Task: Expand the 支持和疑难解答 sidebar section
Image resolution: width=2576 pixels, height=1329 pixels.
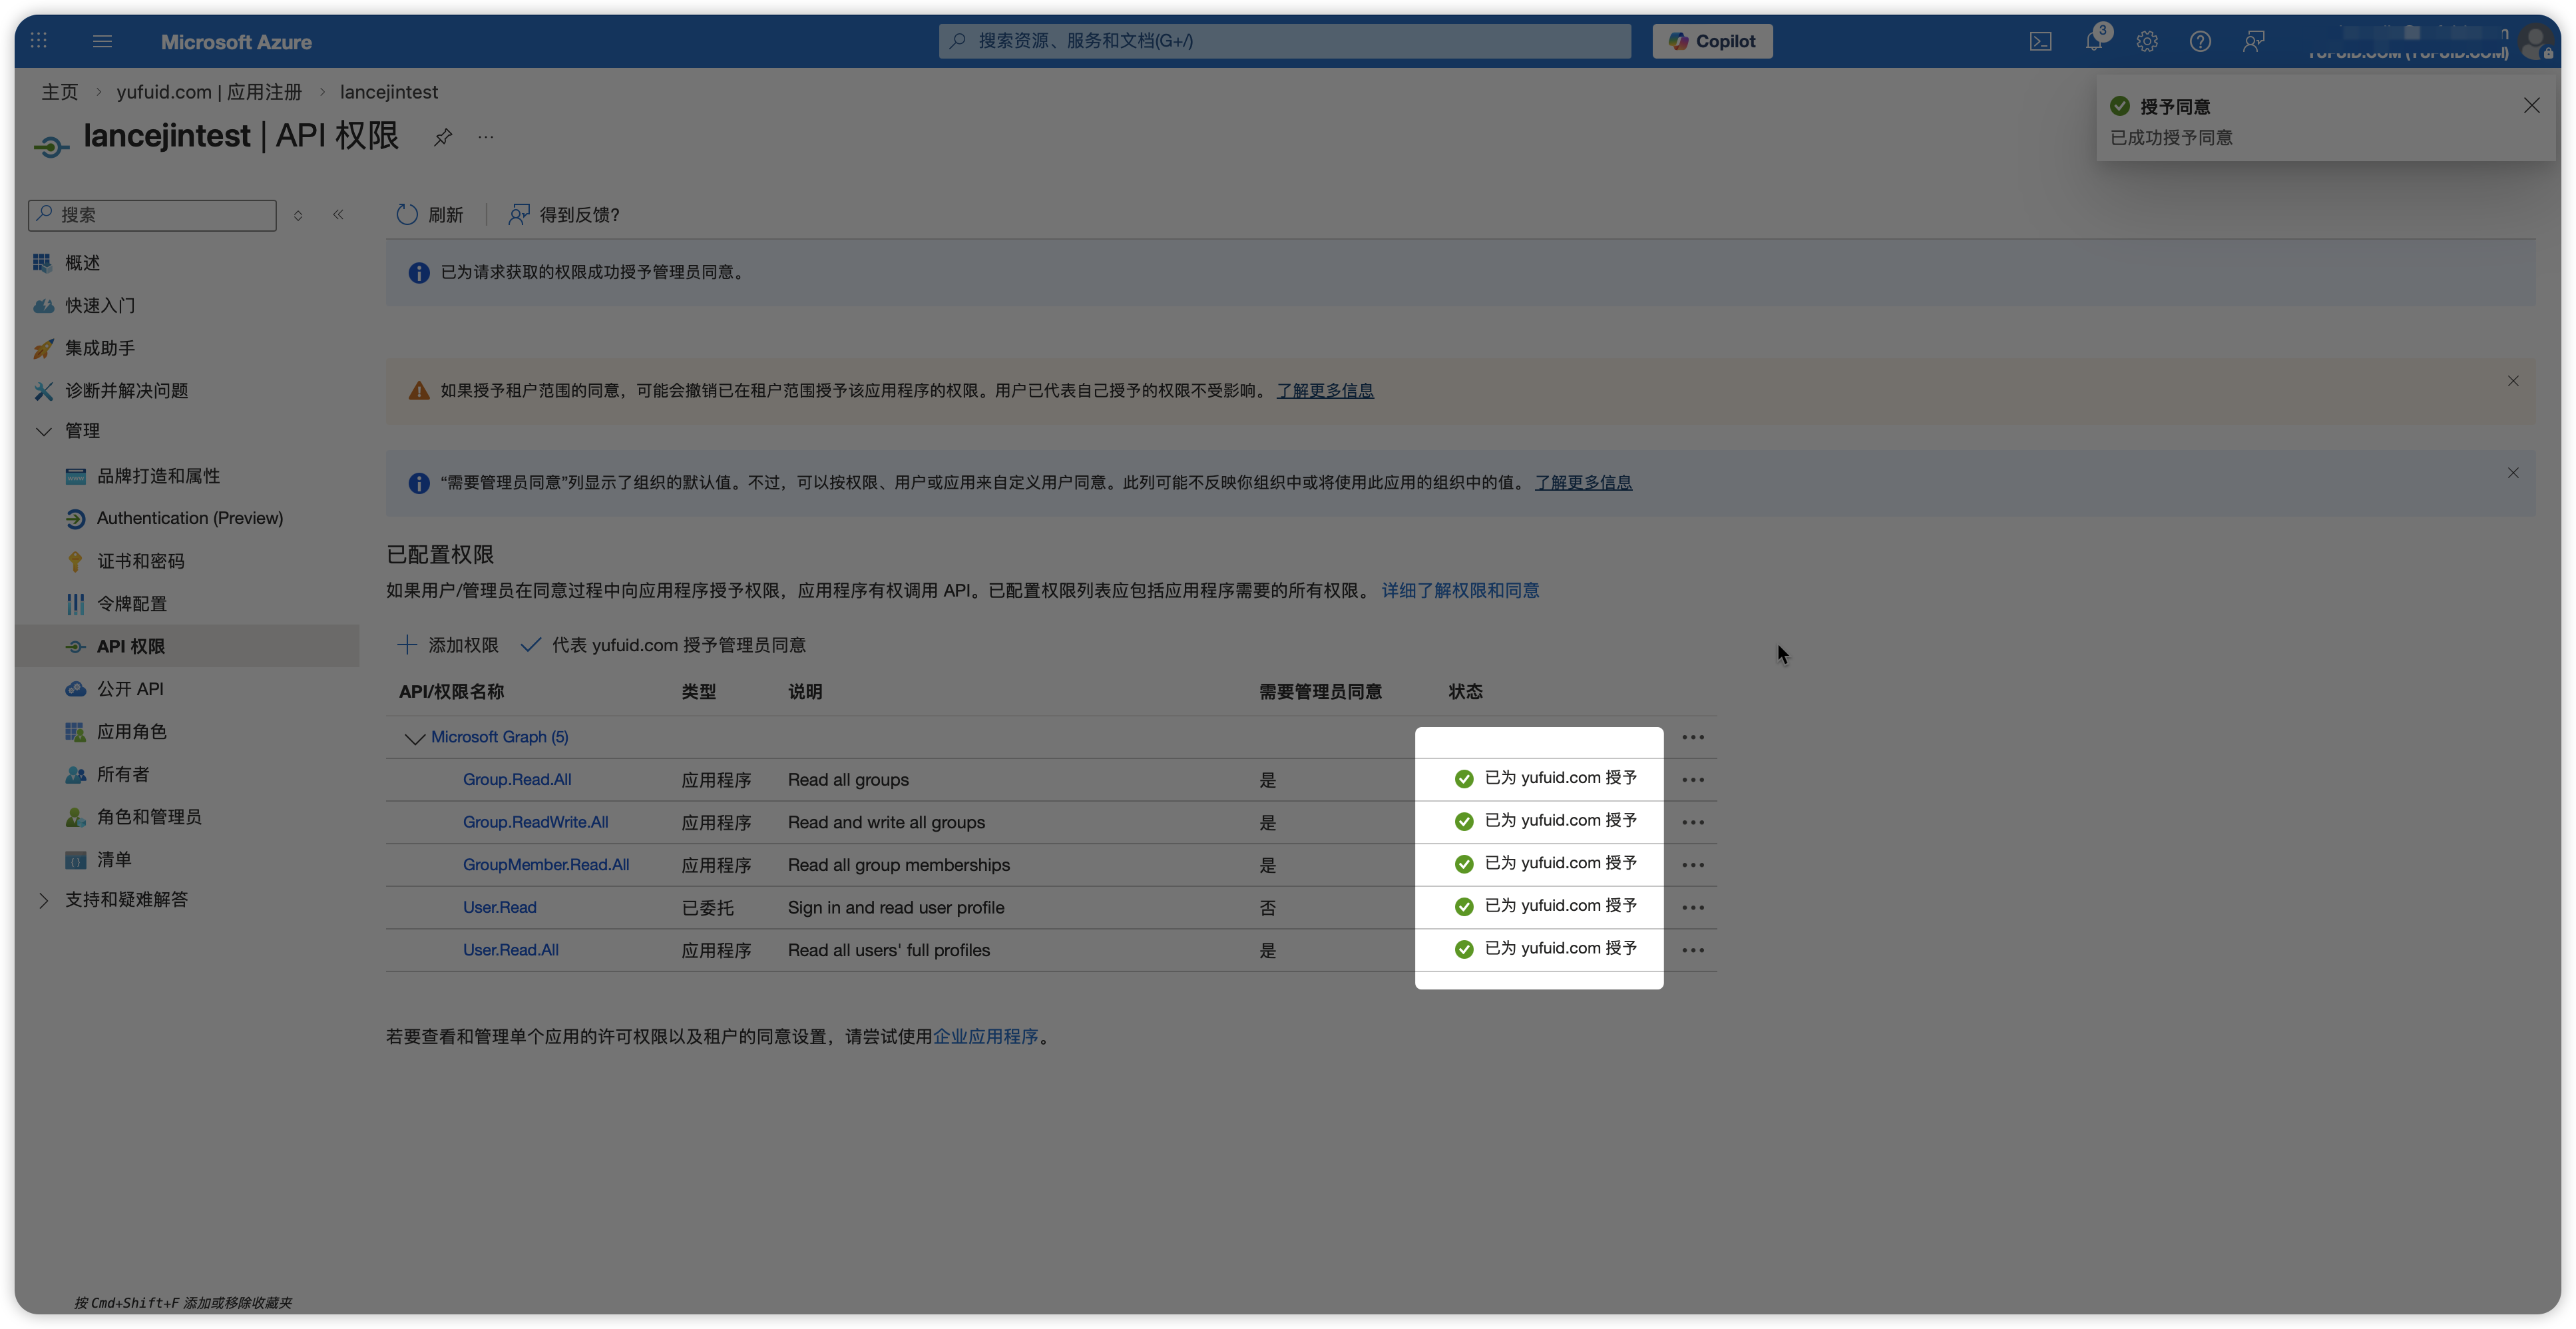Action: click(43, 900)
